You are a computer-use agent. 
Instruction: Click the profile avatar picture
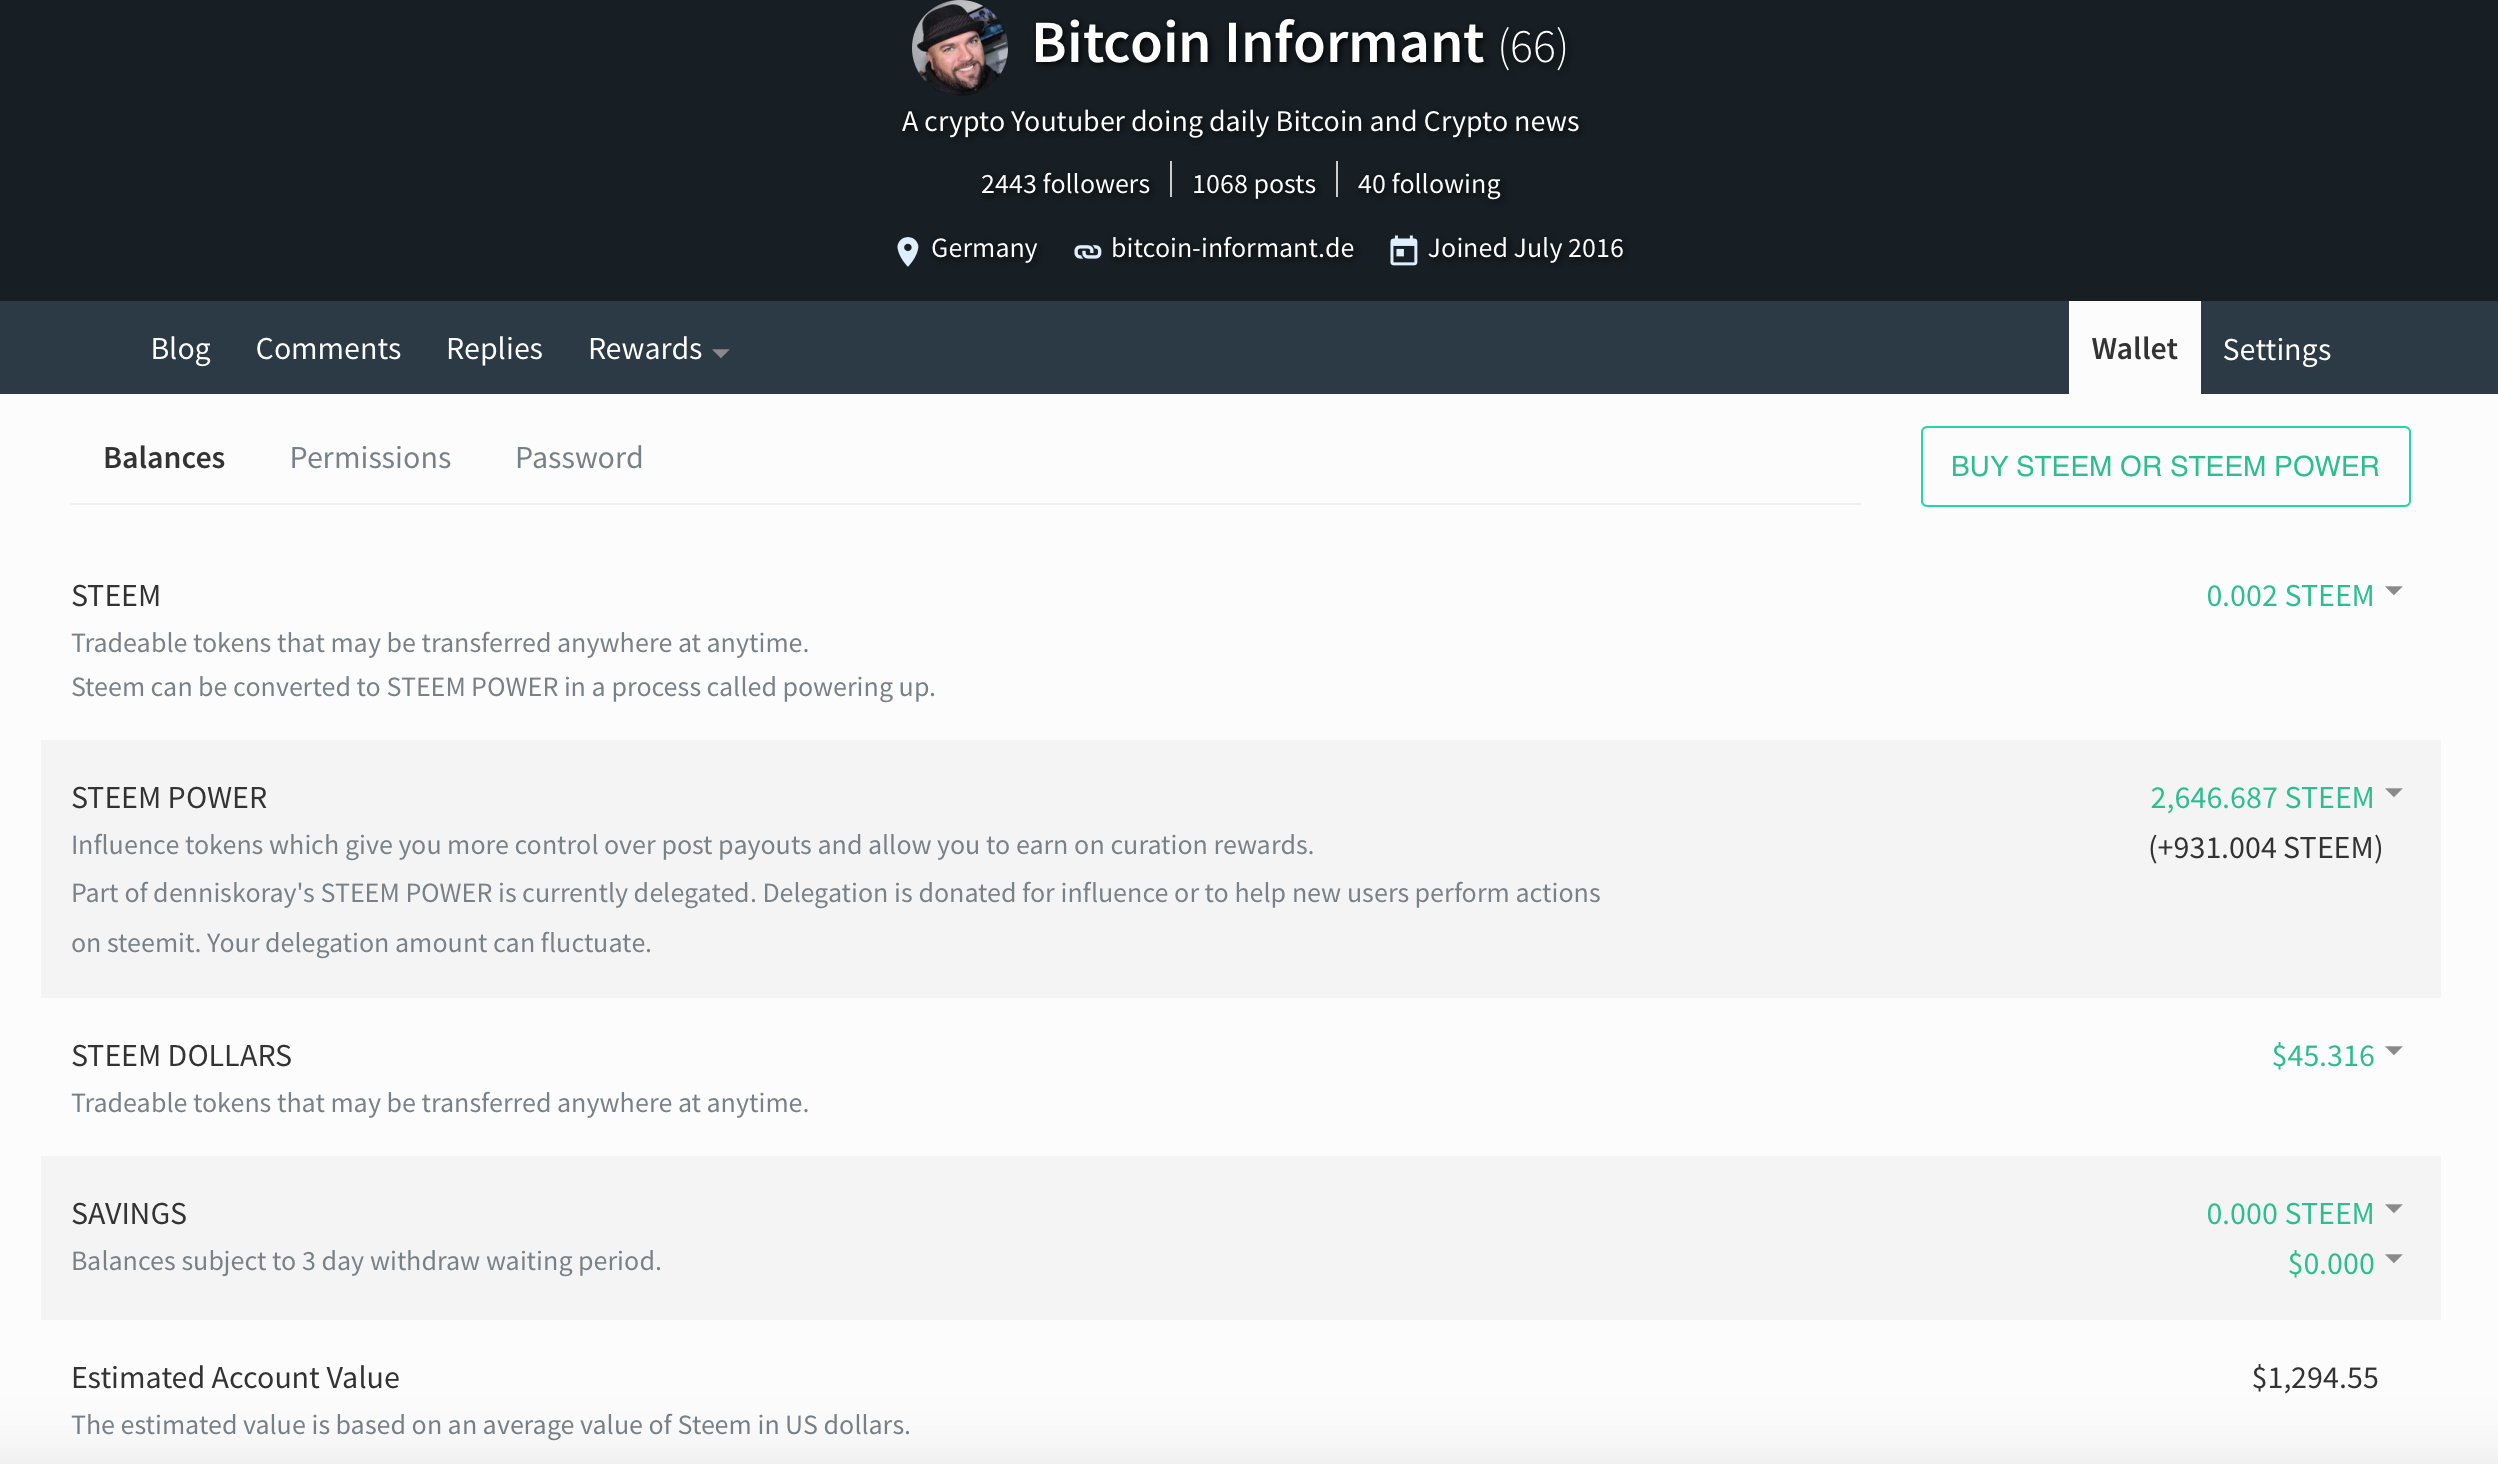pos(959,46)
